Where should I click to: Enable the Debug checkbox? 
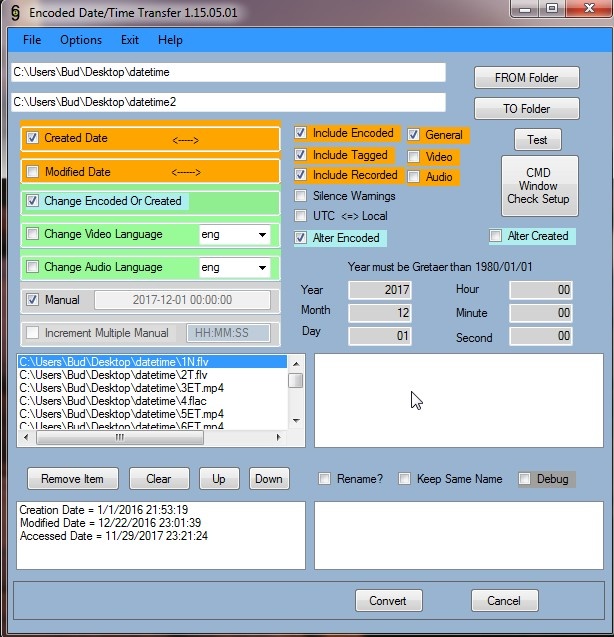(x=525, y=479)
